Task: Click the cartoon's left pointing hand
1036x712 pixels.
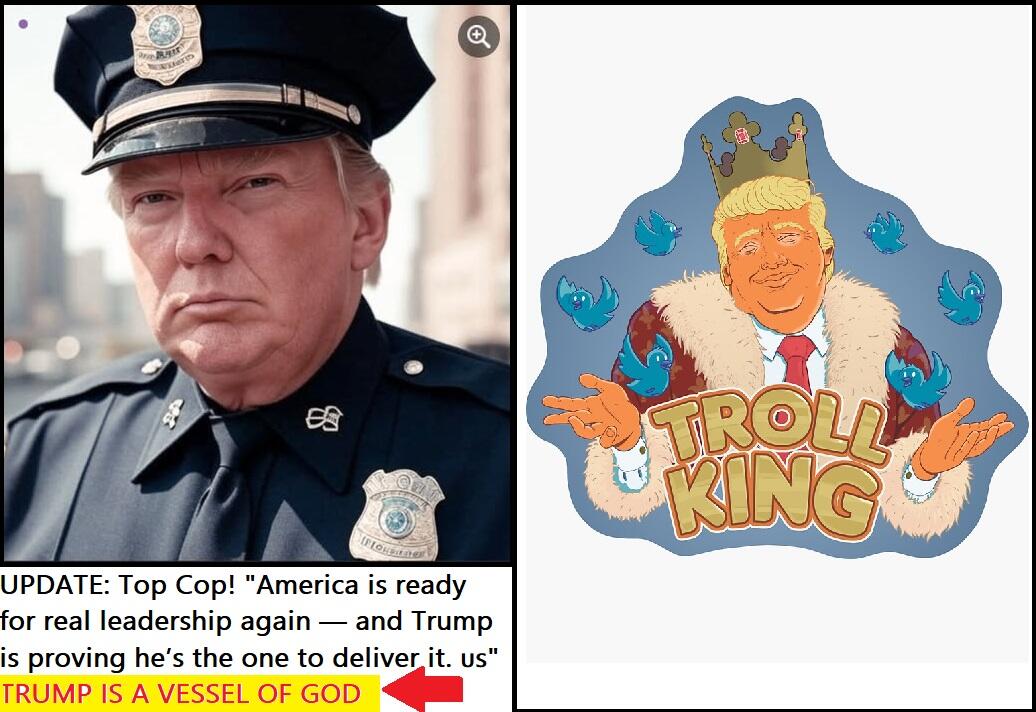Action: tap(591, 411)
